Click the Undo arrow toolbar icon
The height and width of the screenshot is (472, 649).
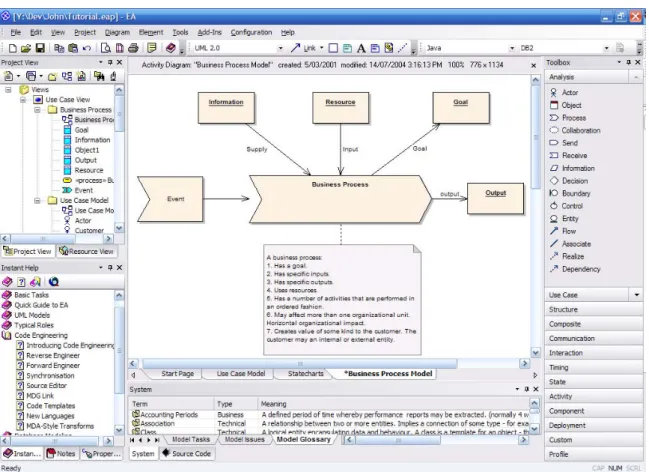point(87,48)
